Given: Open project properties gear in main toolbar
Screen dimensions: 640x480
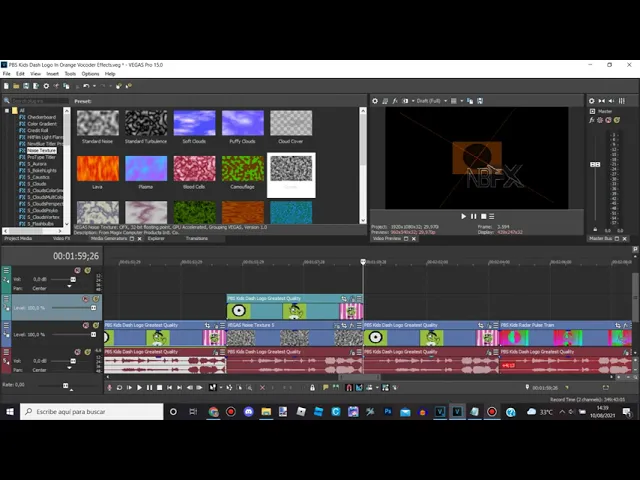Looking at the screenshot, I should [x=46, y=86].
